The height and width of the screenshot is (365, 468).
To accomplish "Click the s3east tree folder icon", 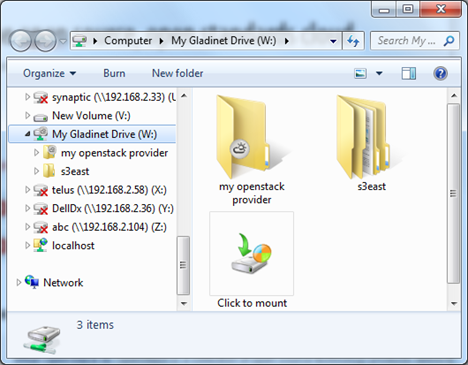I will tap(49, 171).
